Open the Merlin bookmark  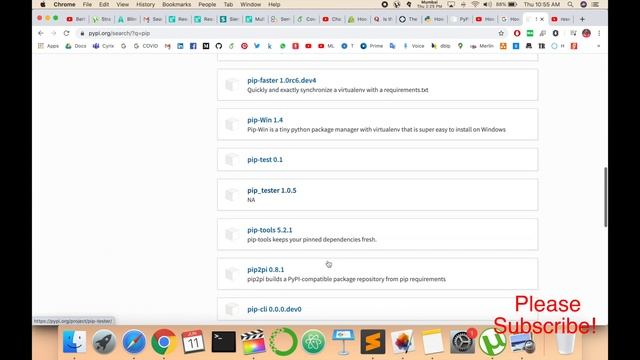tap(482, 46)
